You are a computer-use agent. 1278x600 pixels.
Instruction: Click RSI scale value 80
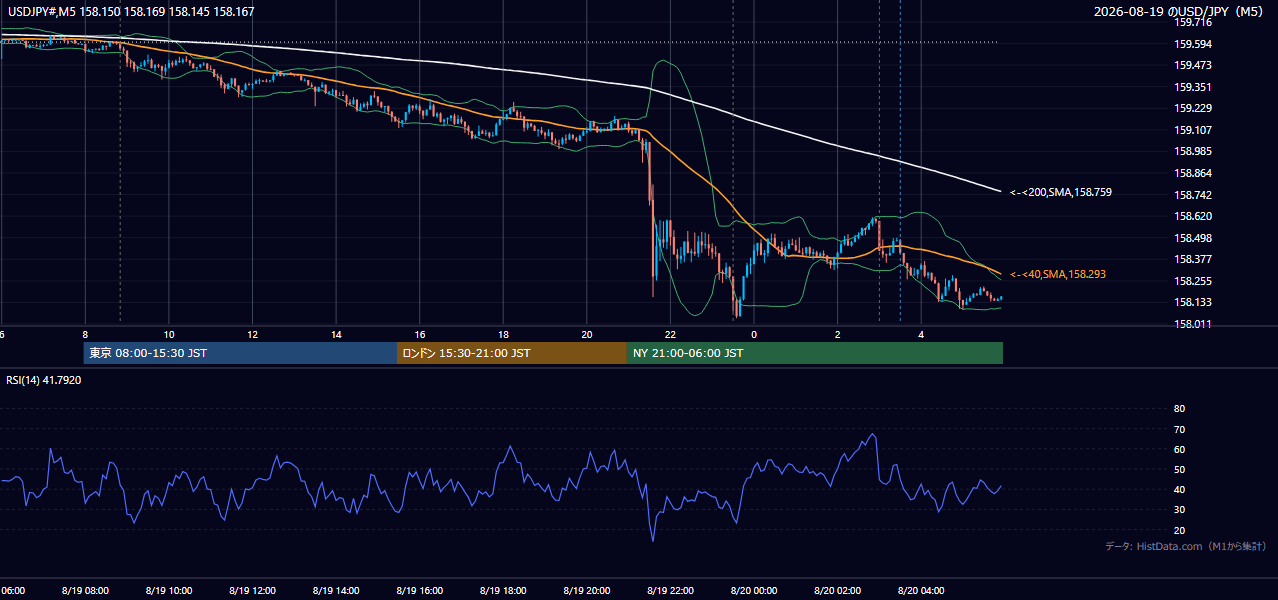1180,409
